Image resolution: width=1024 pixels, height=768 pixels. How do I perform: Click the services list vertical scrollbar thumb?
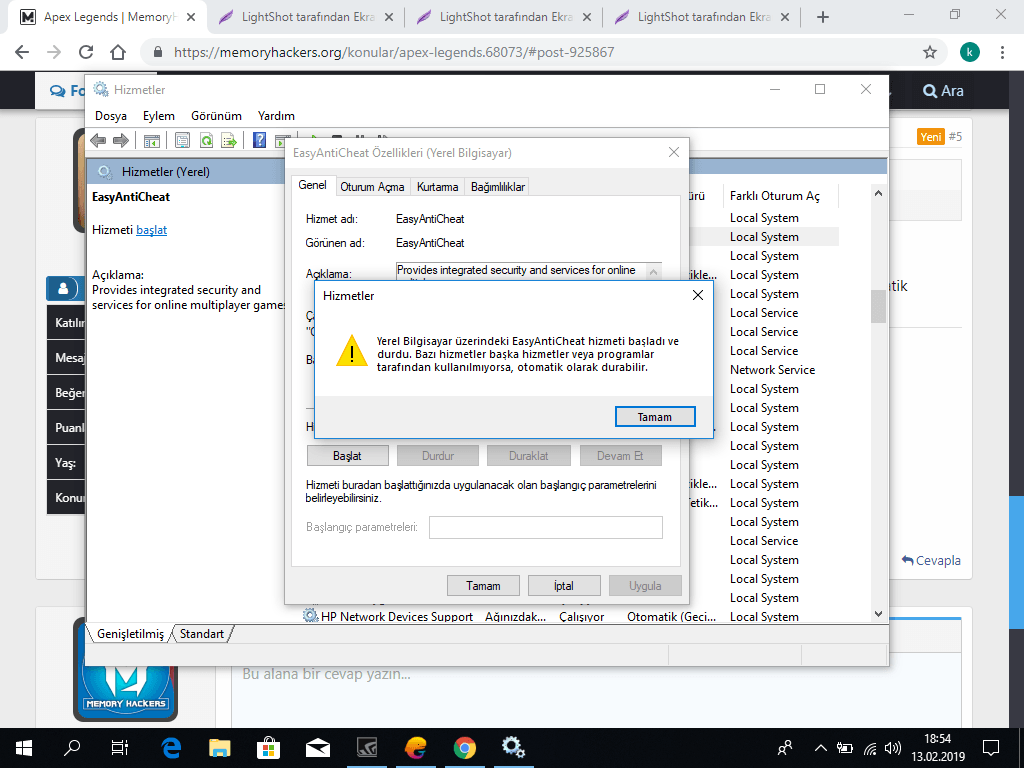coord(878,306)
